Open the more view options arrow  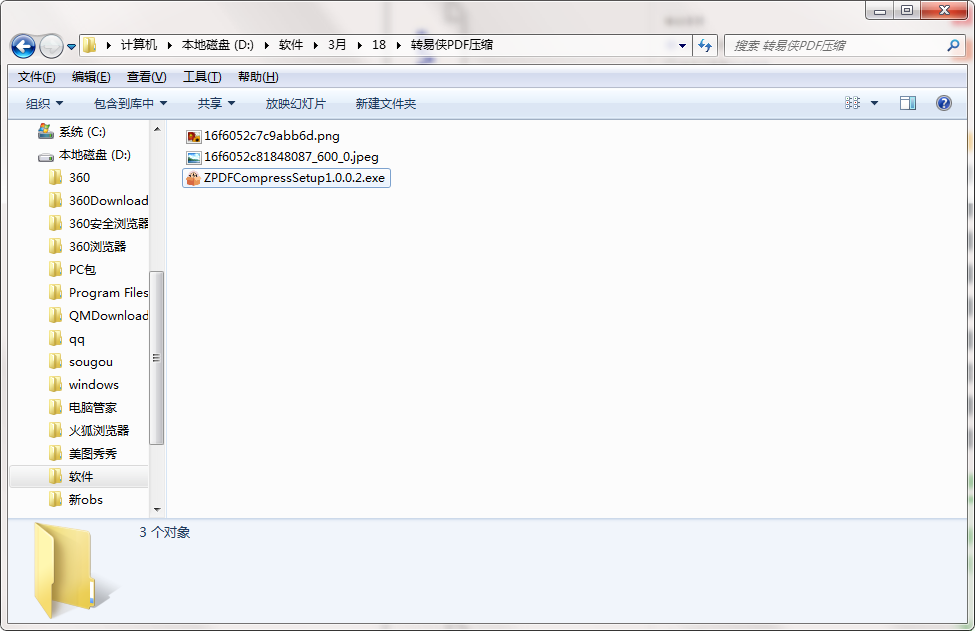click(x=874, y=103)
